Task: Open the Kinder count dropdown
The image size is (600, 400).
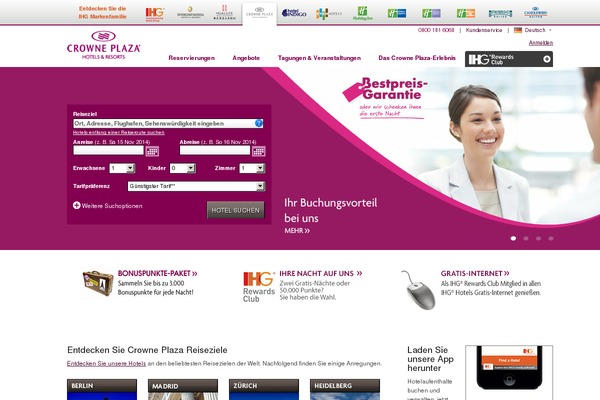Action: 183,168
